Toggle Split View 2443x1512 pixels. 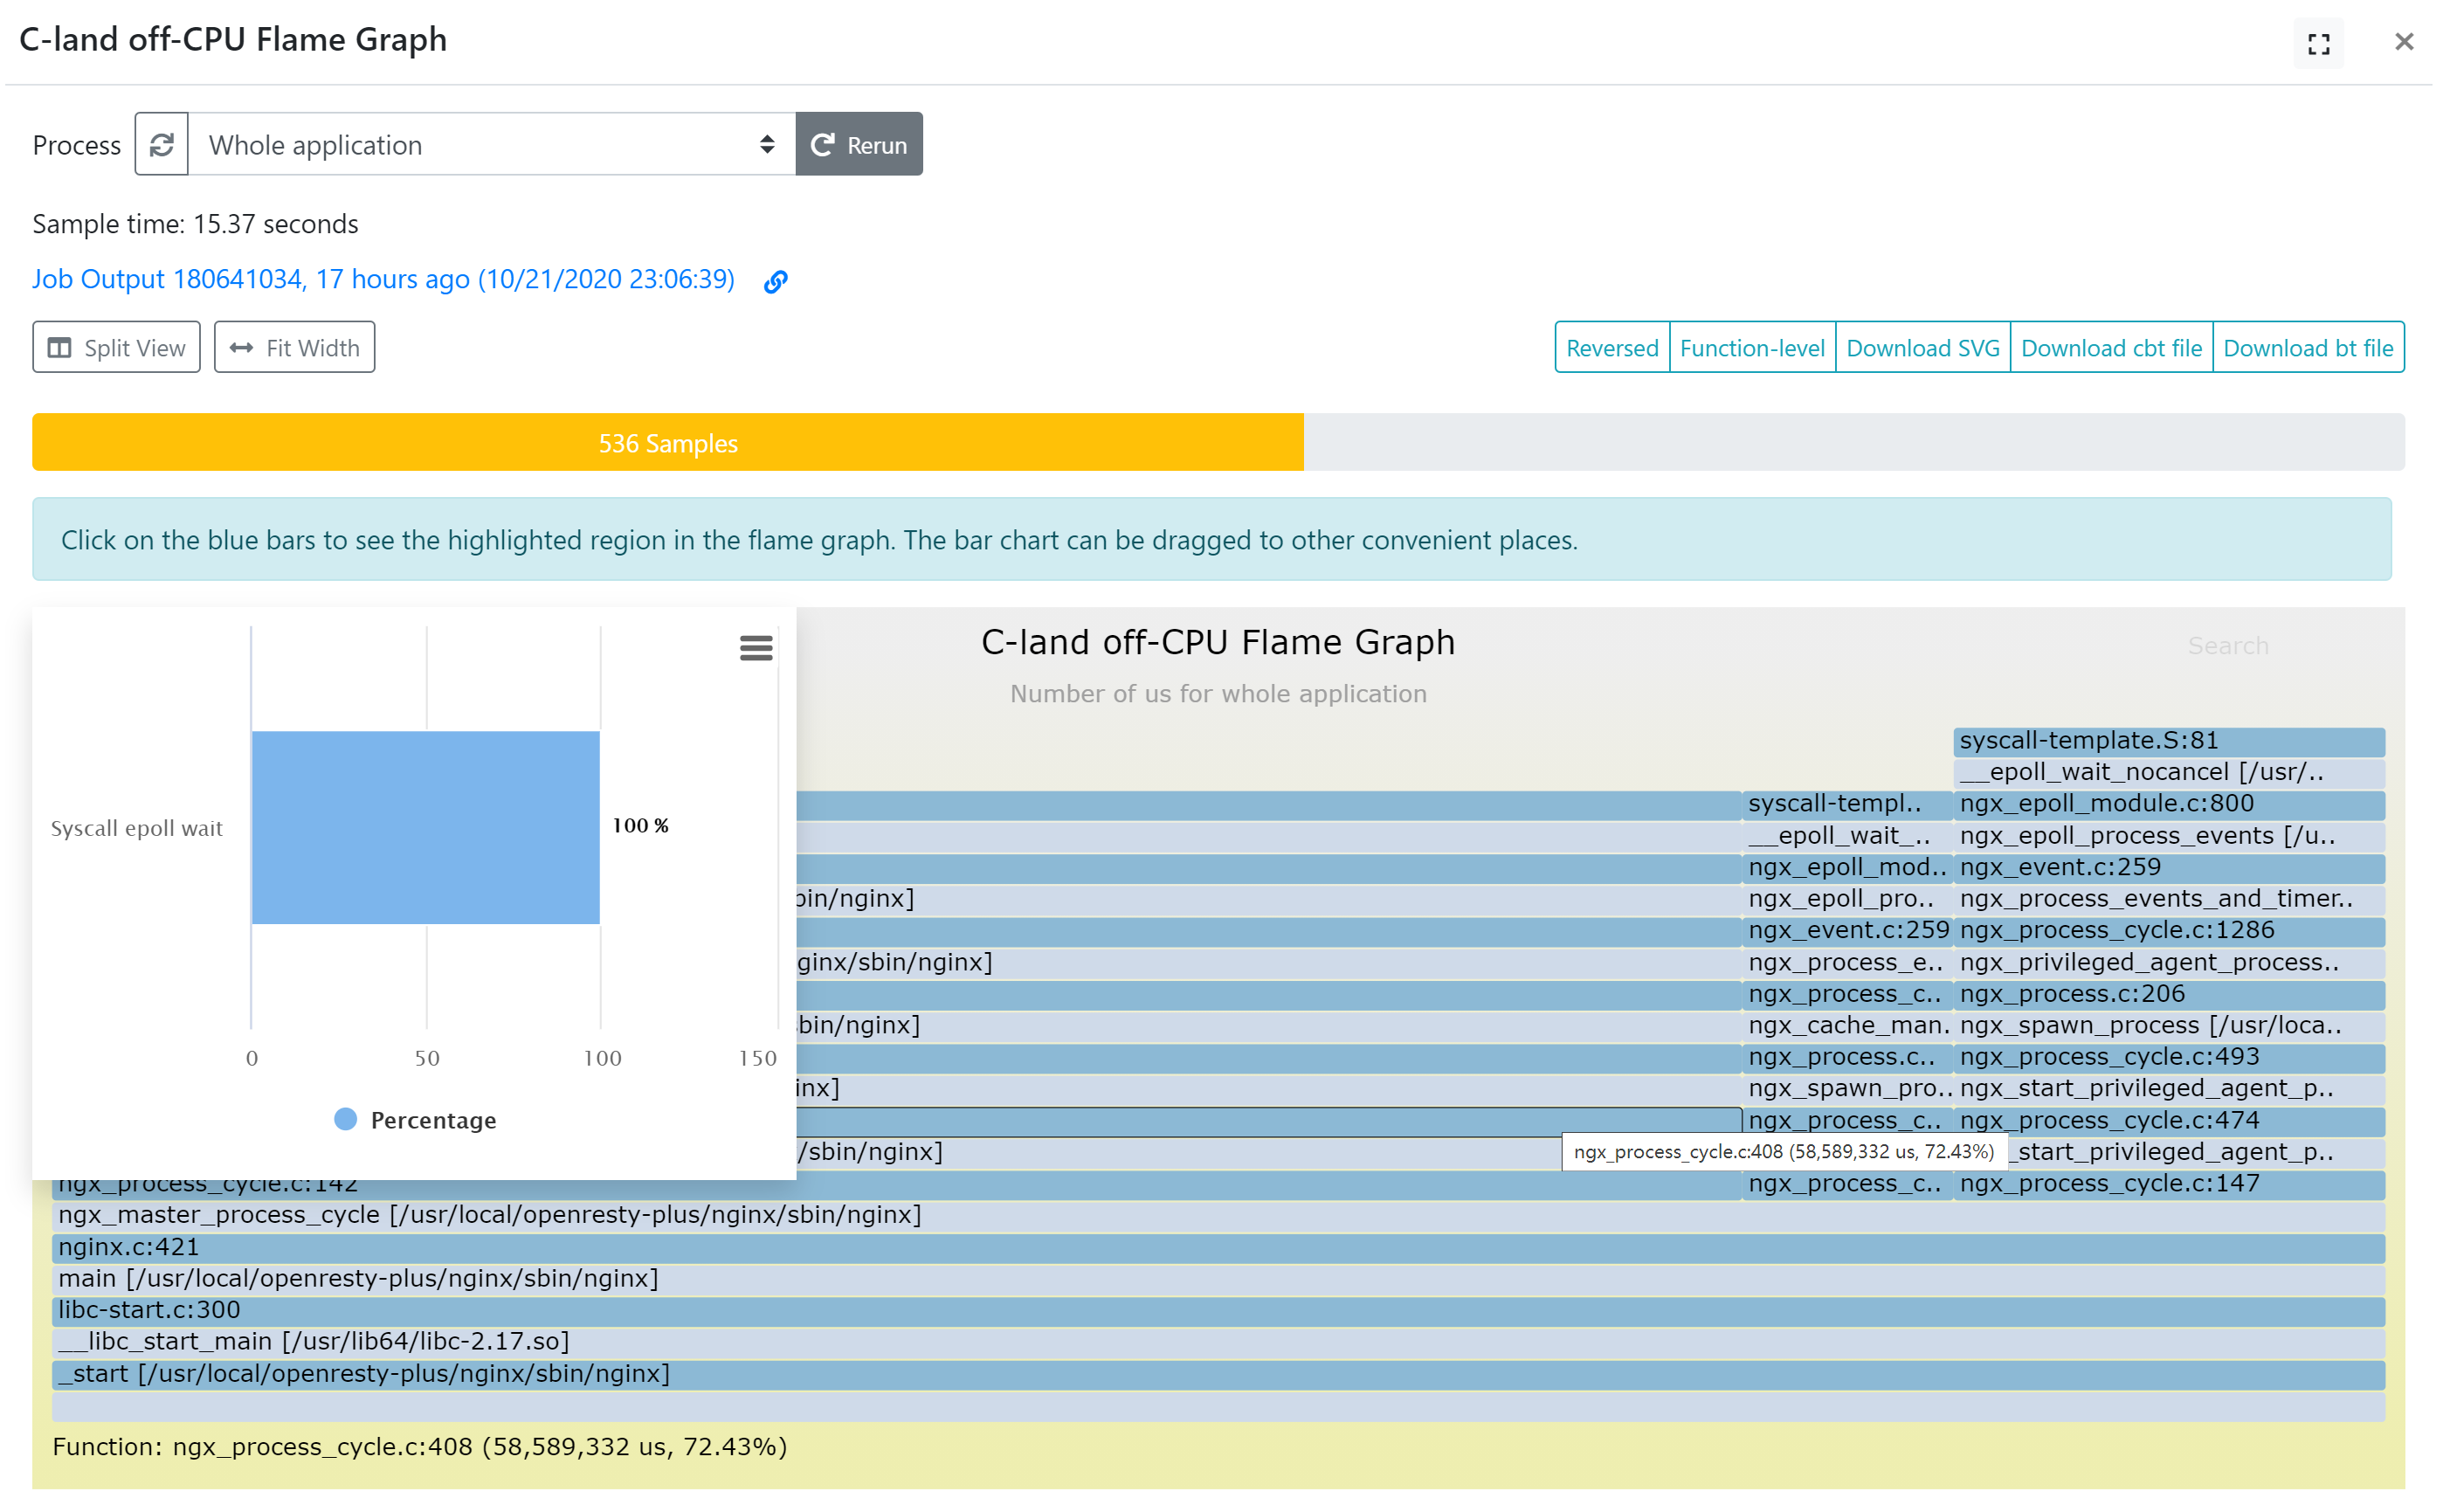click(116, 347)
